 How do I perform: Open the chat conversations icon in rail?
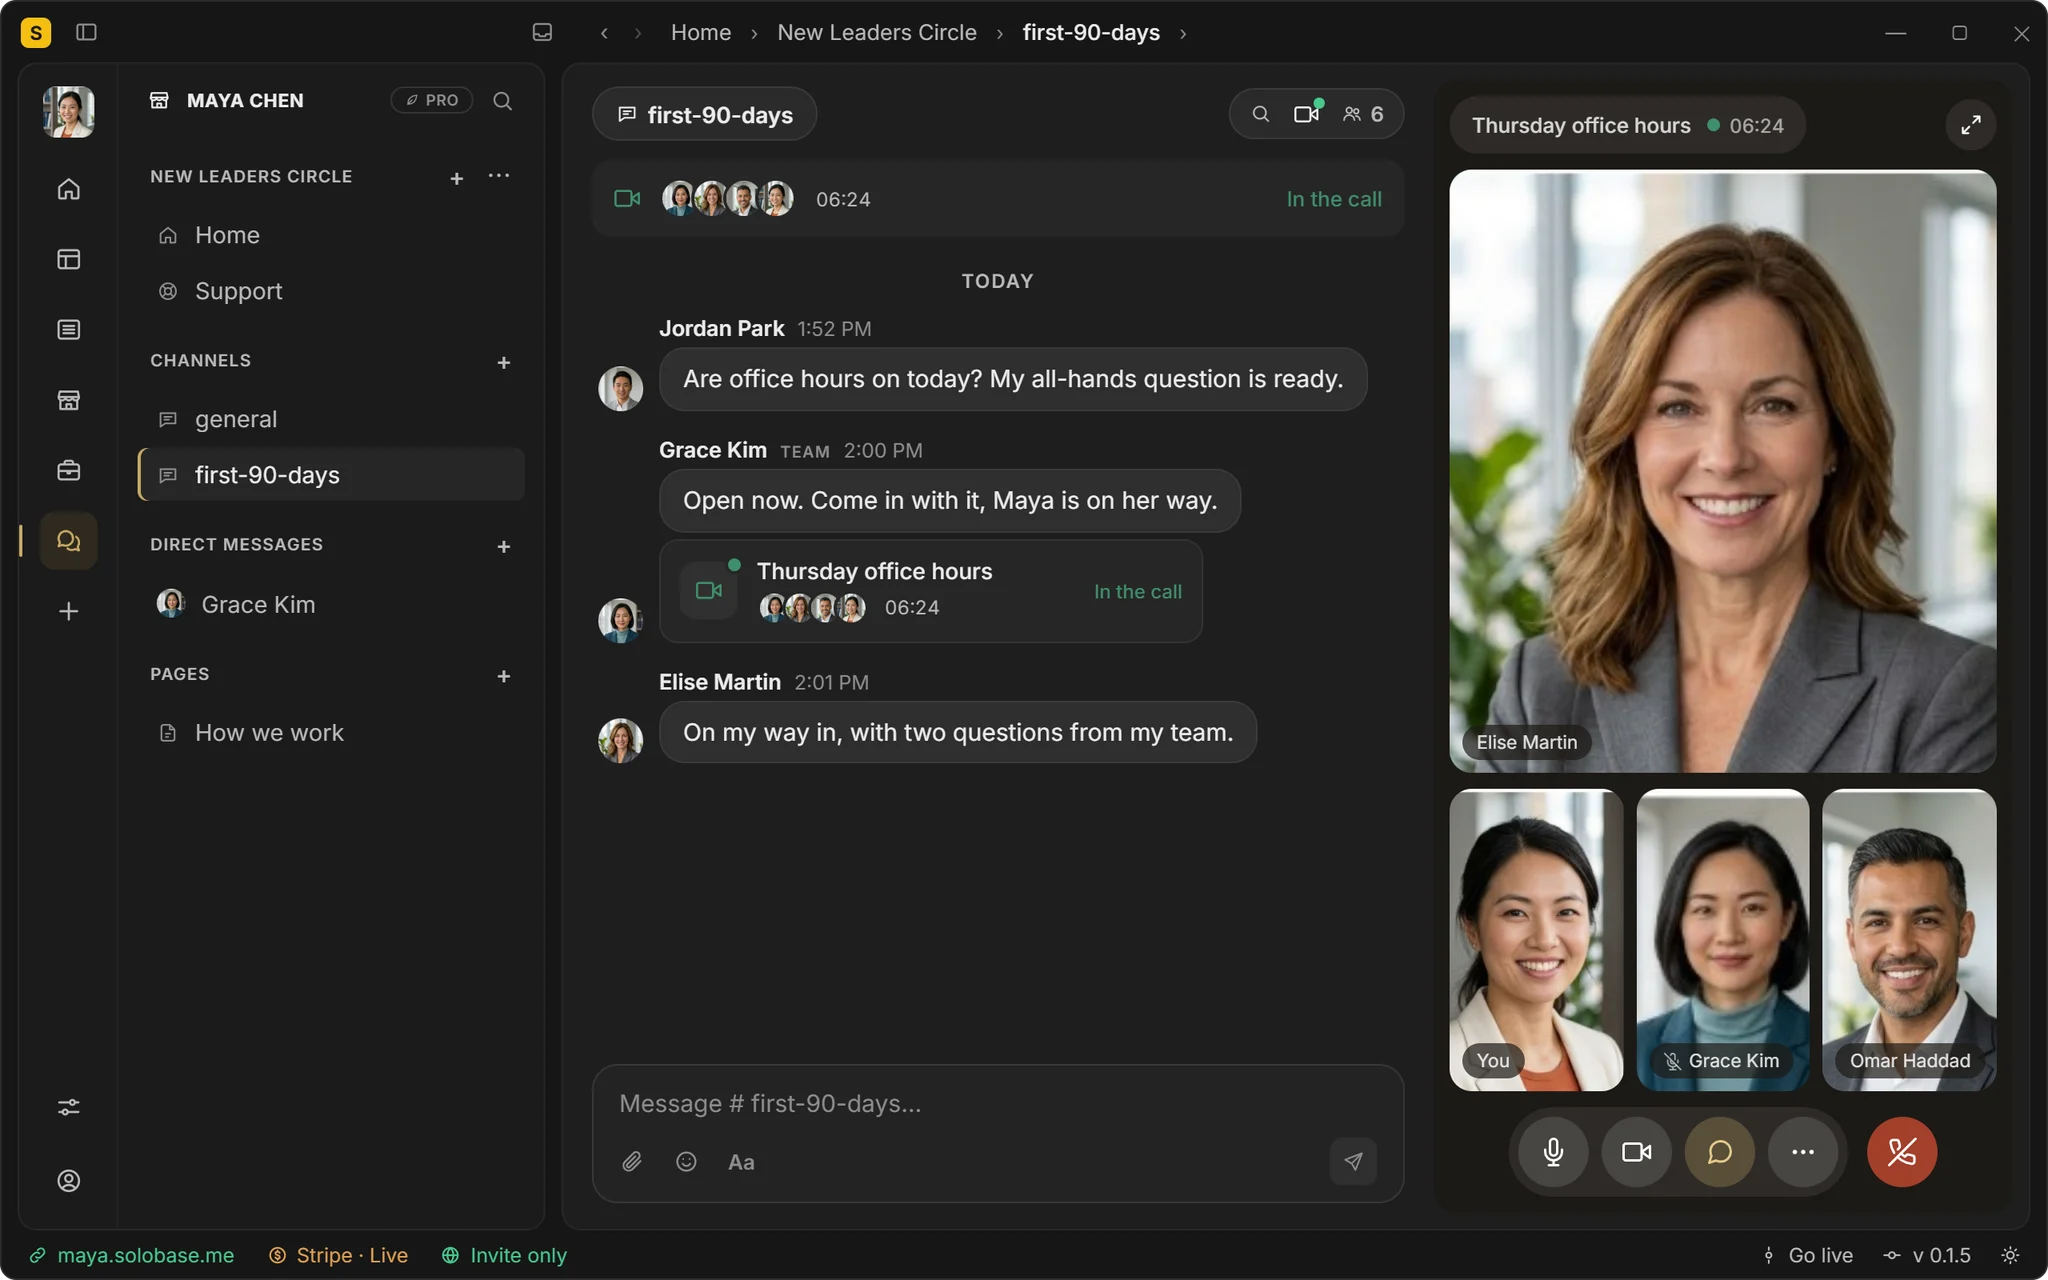(68, 541)
